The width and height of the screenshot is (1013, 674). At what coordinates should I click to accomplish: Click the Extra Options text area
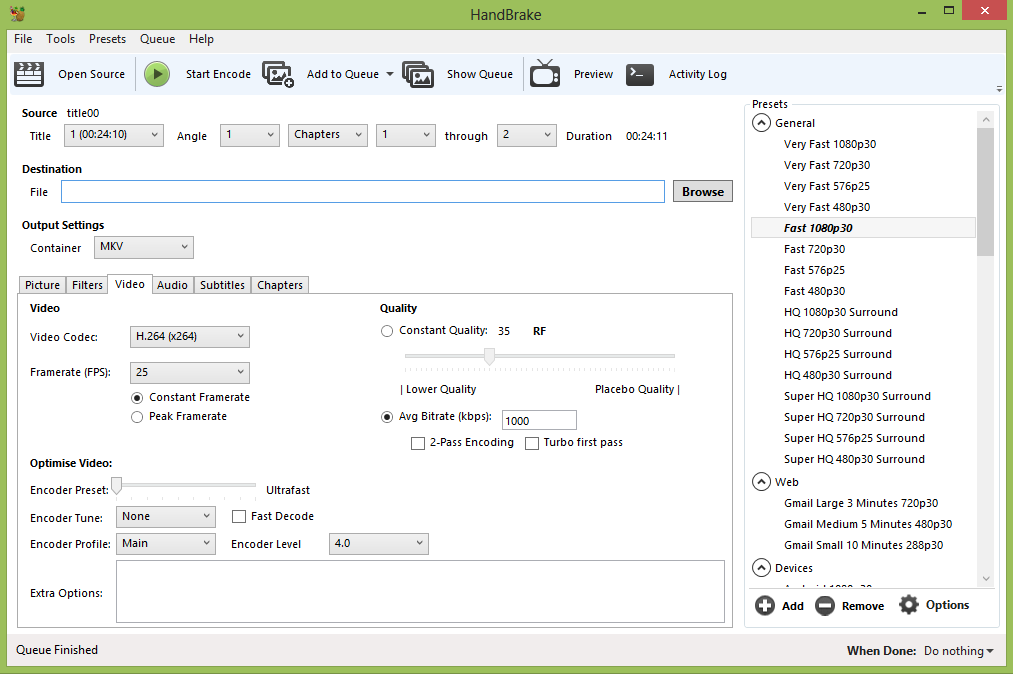tap(421, 591)
